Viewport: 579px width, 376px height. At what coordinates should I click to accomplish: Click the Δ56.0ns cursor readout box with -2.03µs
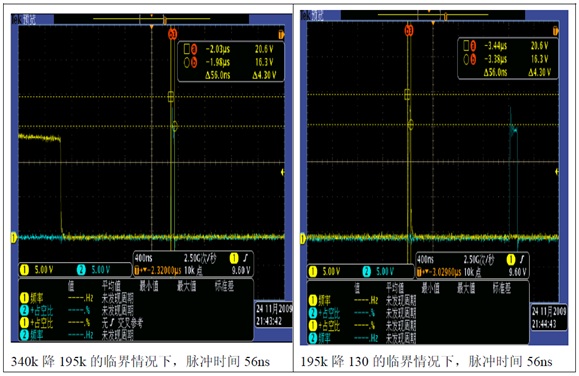(x=231, y=62)
